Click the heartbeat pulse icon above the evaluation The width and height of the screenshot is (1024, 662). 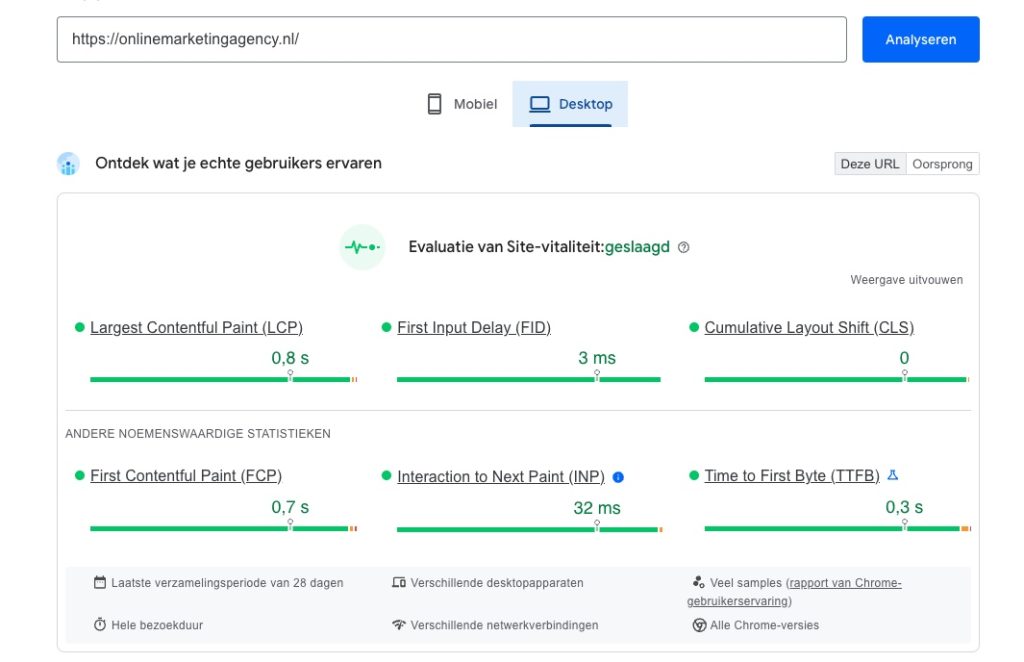(361, 247)
